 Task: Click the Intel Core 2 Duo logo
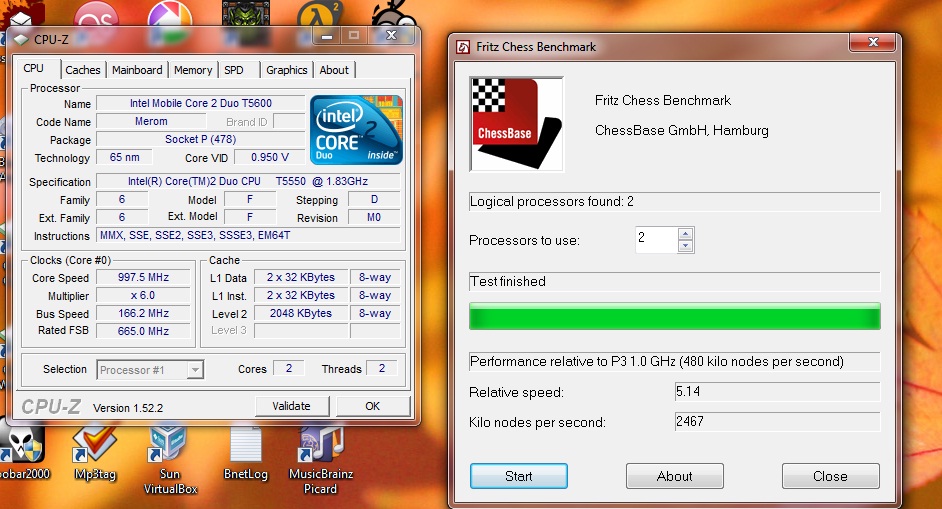pyautogui.click(x=356, y=130)
